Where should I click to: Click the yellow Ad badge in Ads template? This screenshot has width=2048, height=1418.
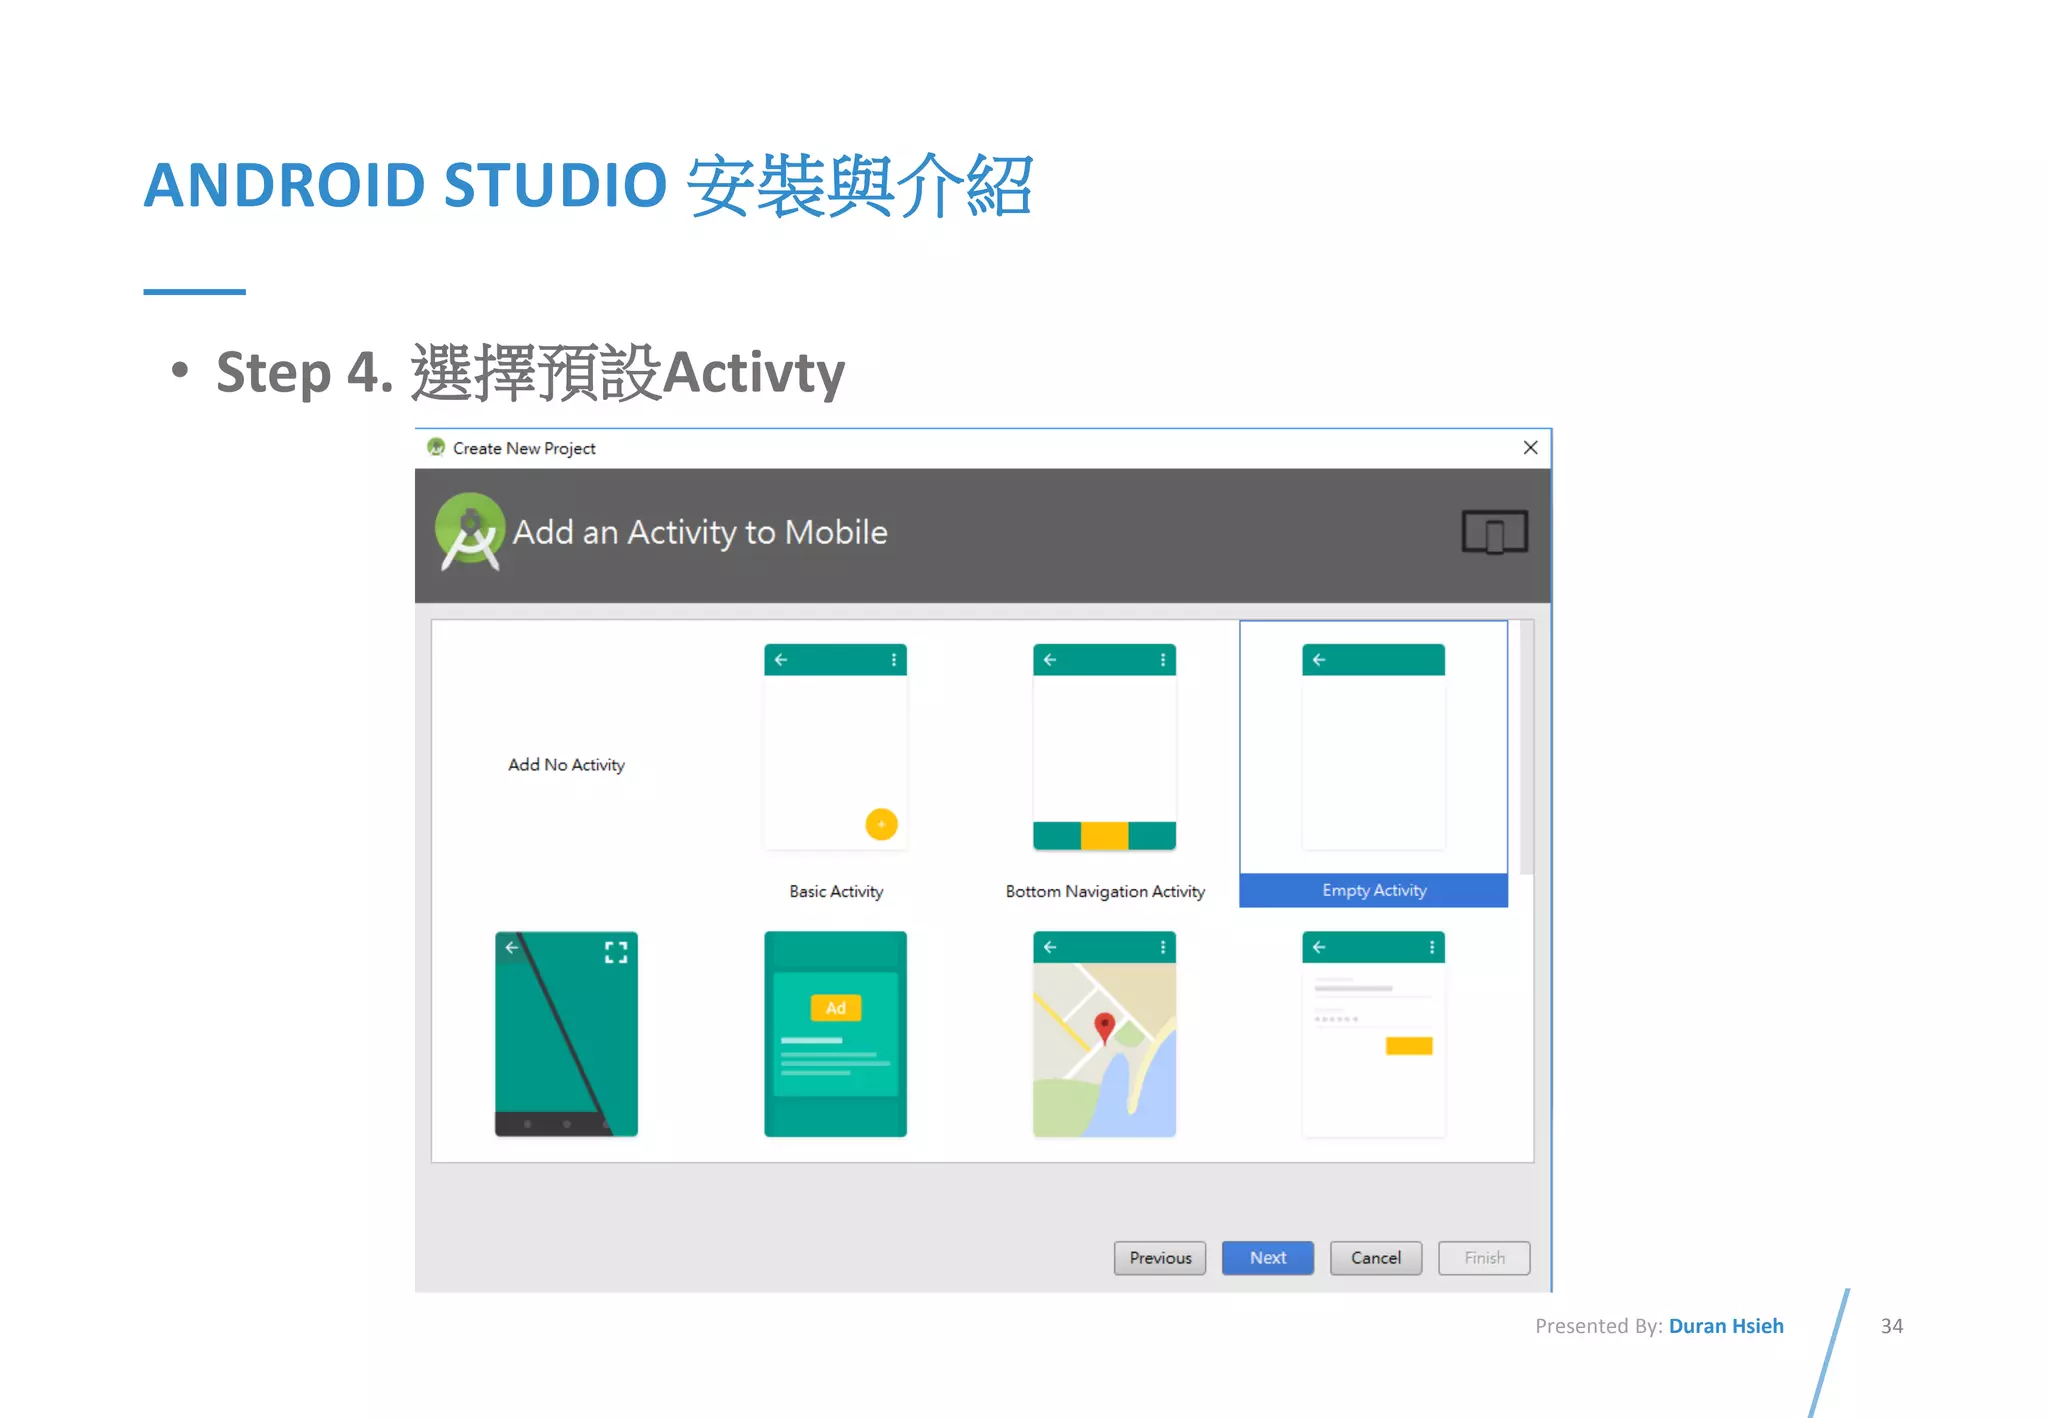click(835, 1008)
